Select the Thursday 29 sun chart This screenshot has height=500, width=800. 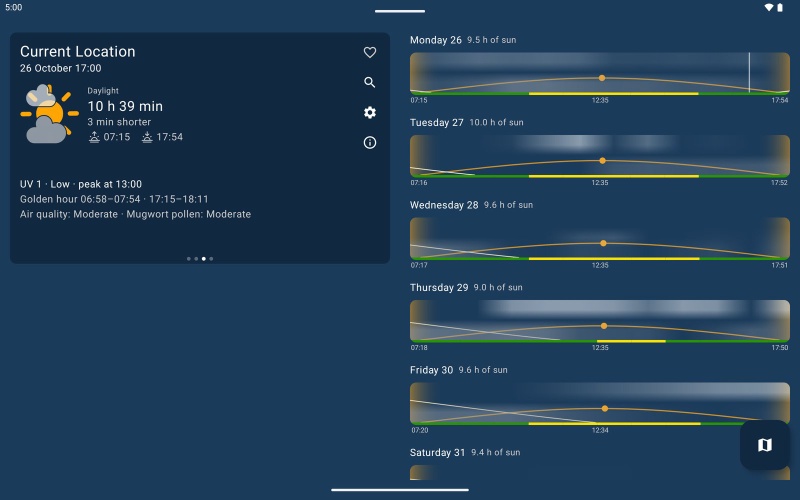tap(600, 321)
